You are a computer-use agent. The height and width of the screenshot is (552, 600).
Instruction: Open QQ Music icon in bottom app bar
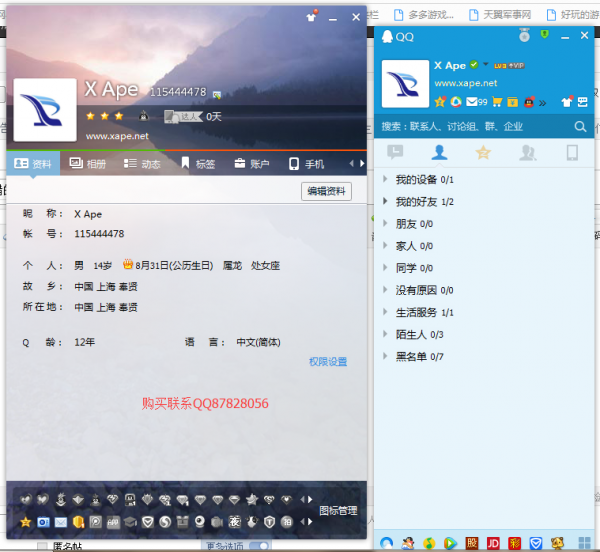point(429,543)
